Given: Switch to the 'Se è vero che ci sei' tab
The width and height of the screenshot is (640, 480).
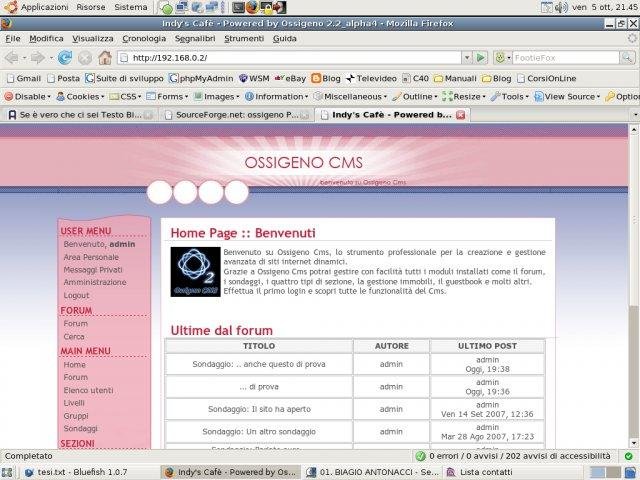Looking at the screenshot, I should (x=79, y=115).
